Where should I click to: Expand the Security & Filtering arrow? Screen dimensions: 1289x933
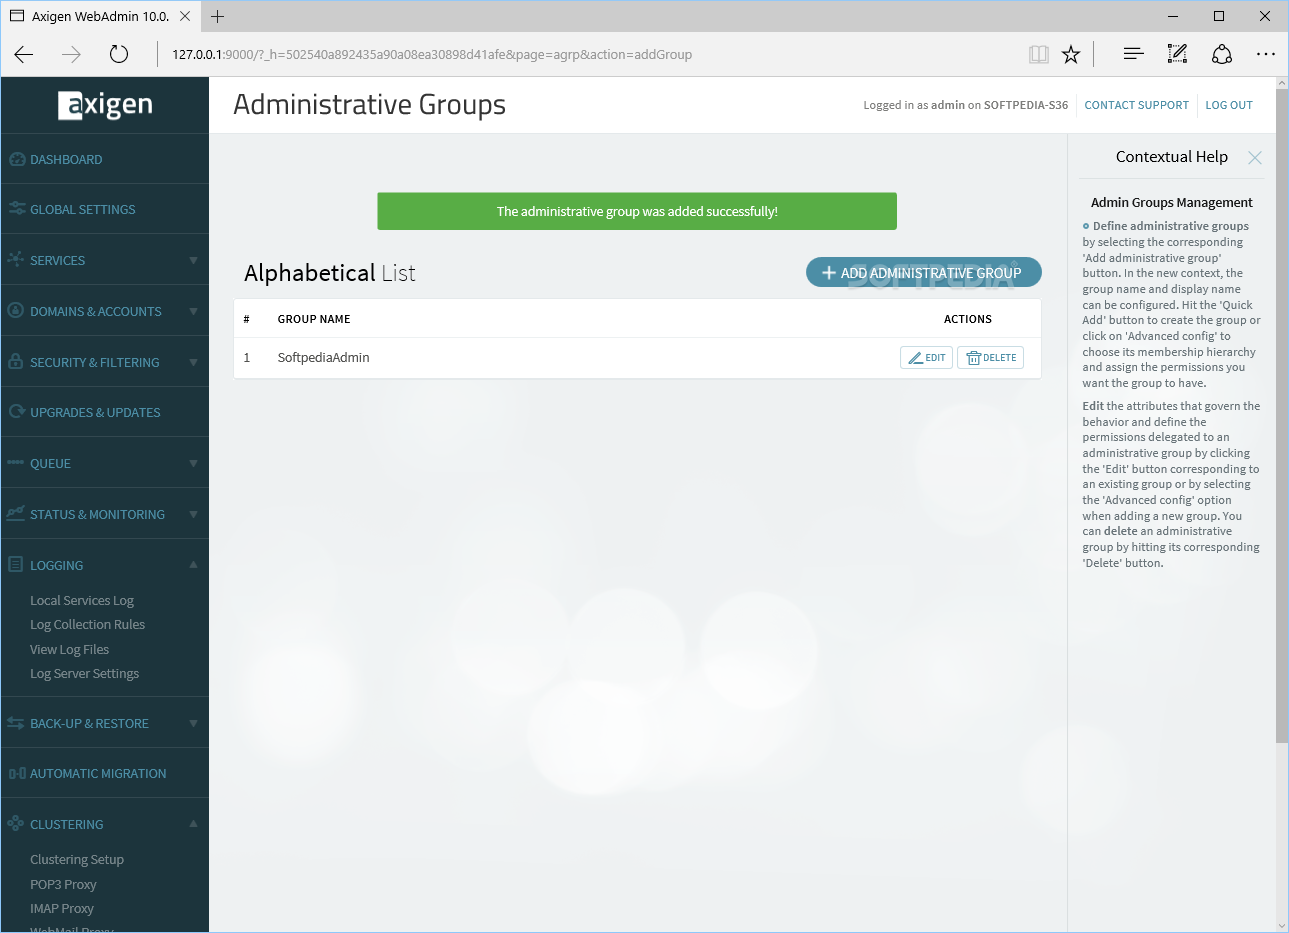pos(193,362)
